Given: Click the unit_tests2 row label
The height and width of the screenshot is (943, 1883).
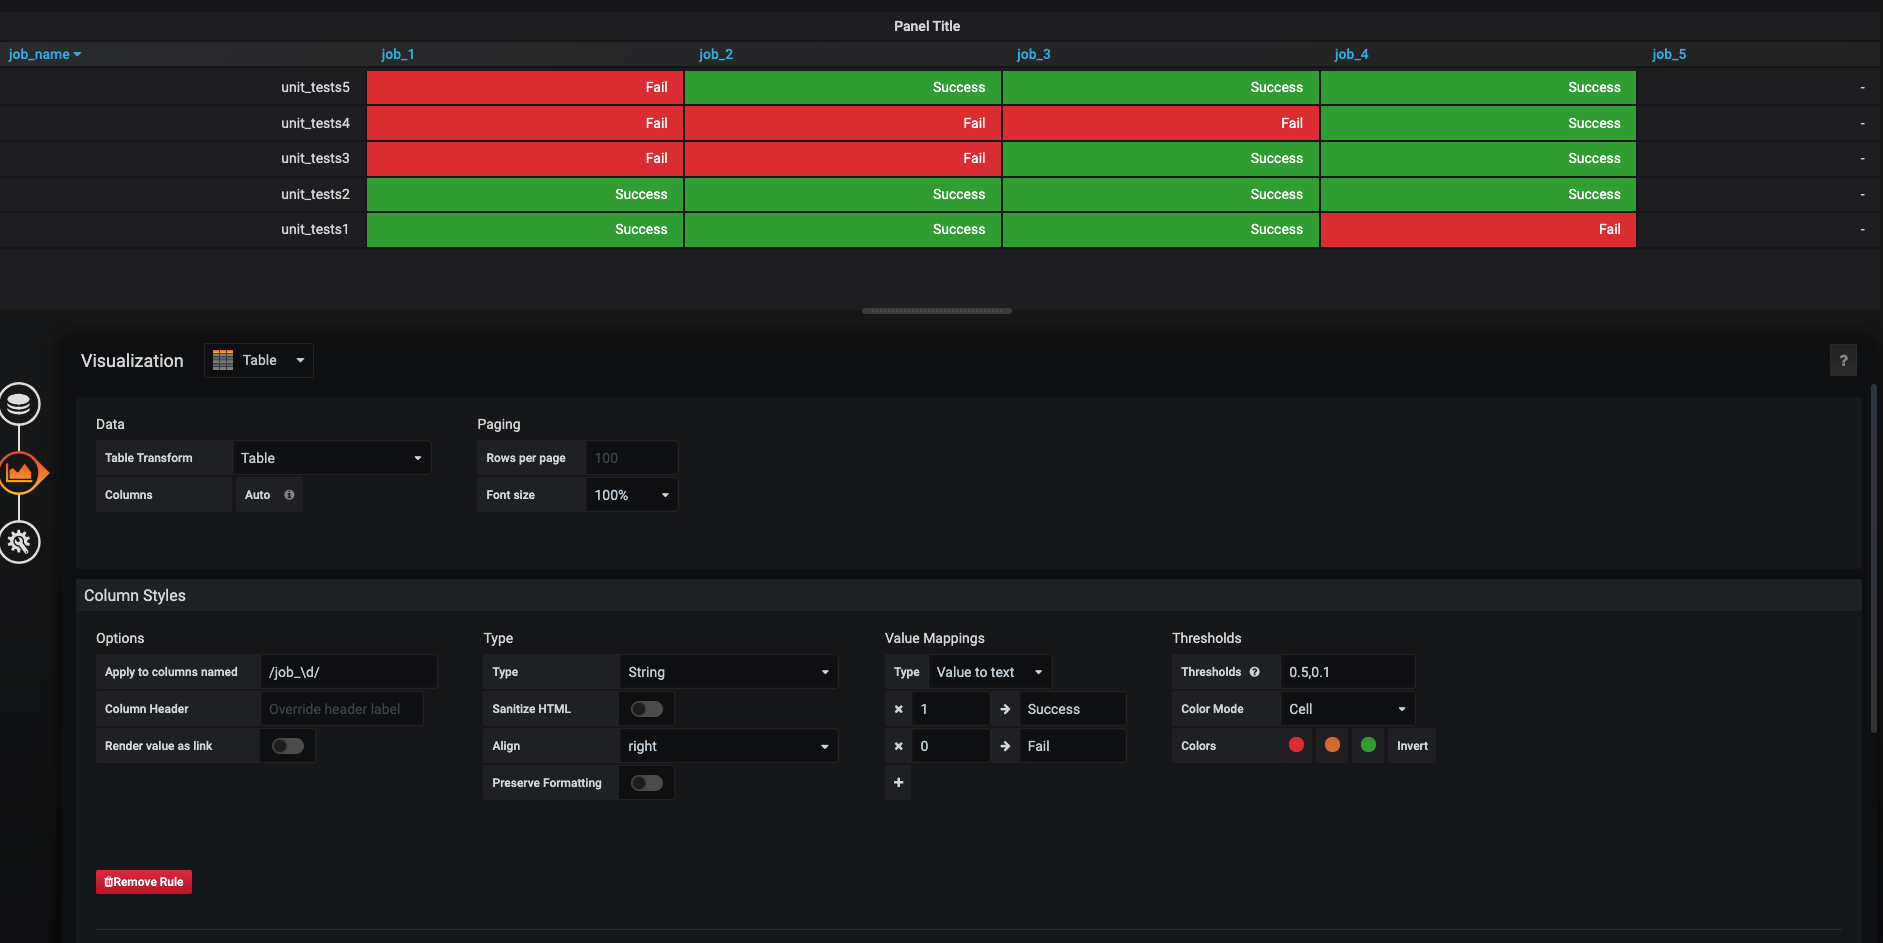Looking at the screenshot, I should click(x=315, y=194).
